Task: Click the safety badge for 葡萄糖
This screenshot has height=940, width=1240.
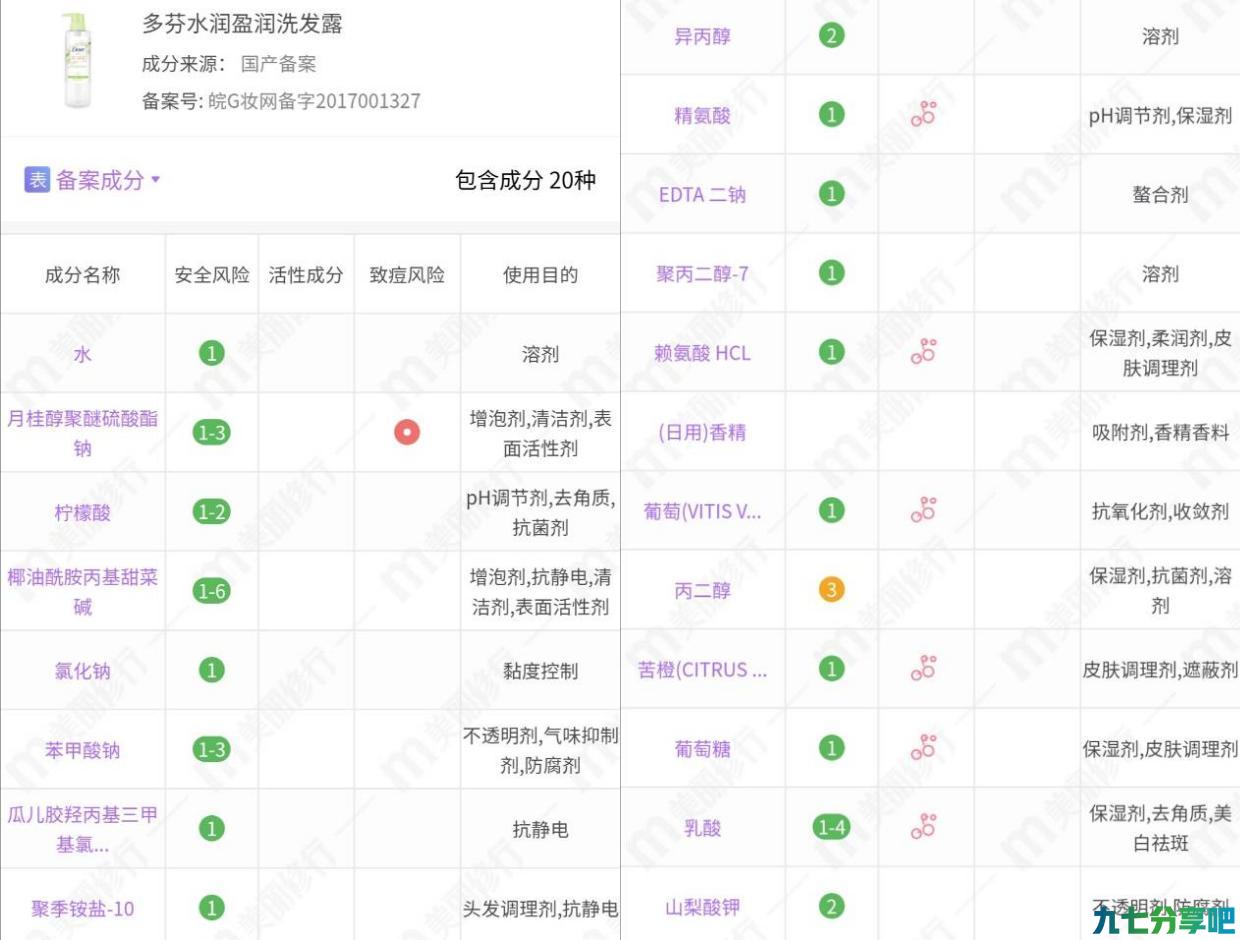Action: point(831,748)
